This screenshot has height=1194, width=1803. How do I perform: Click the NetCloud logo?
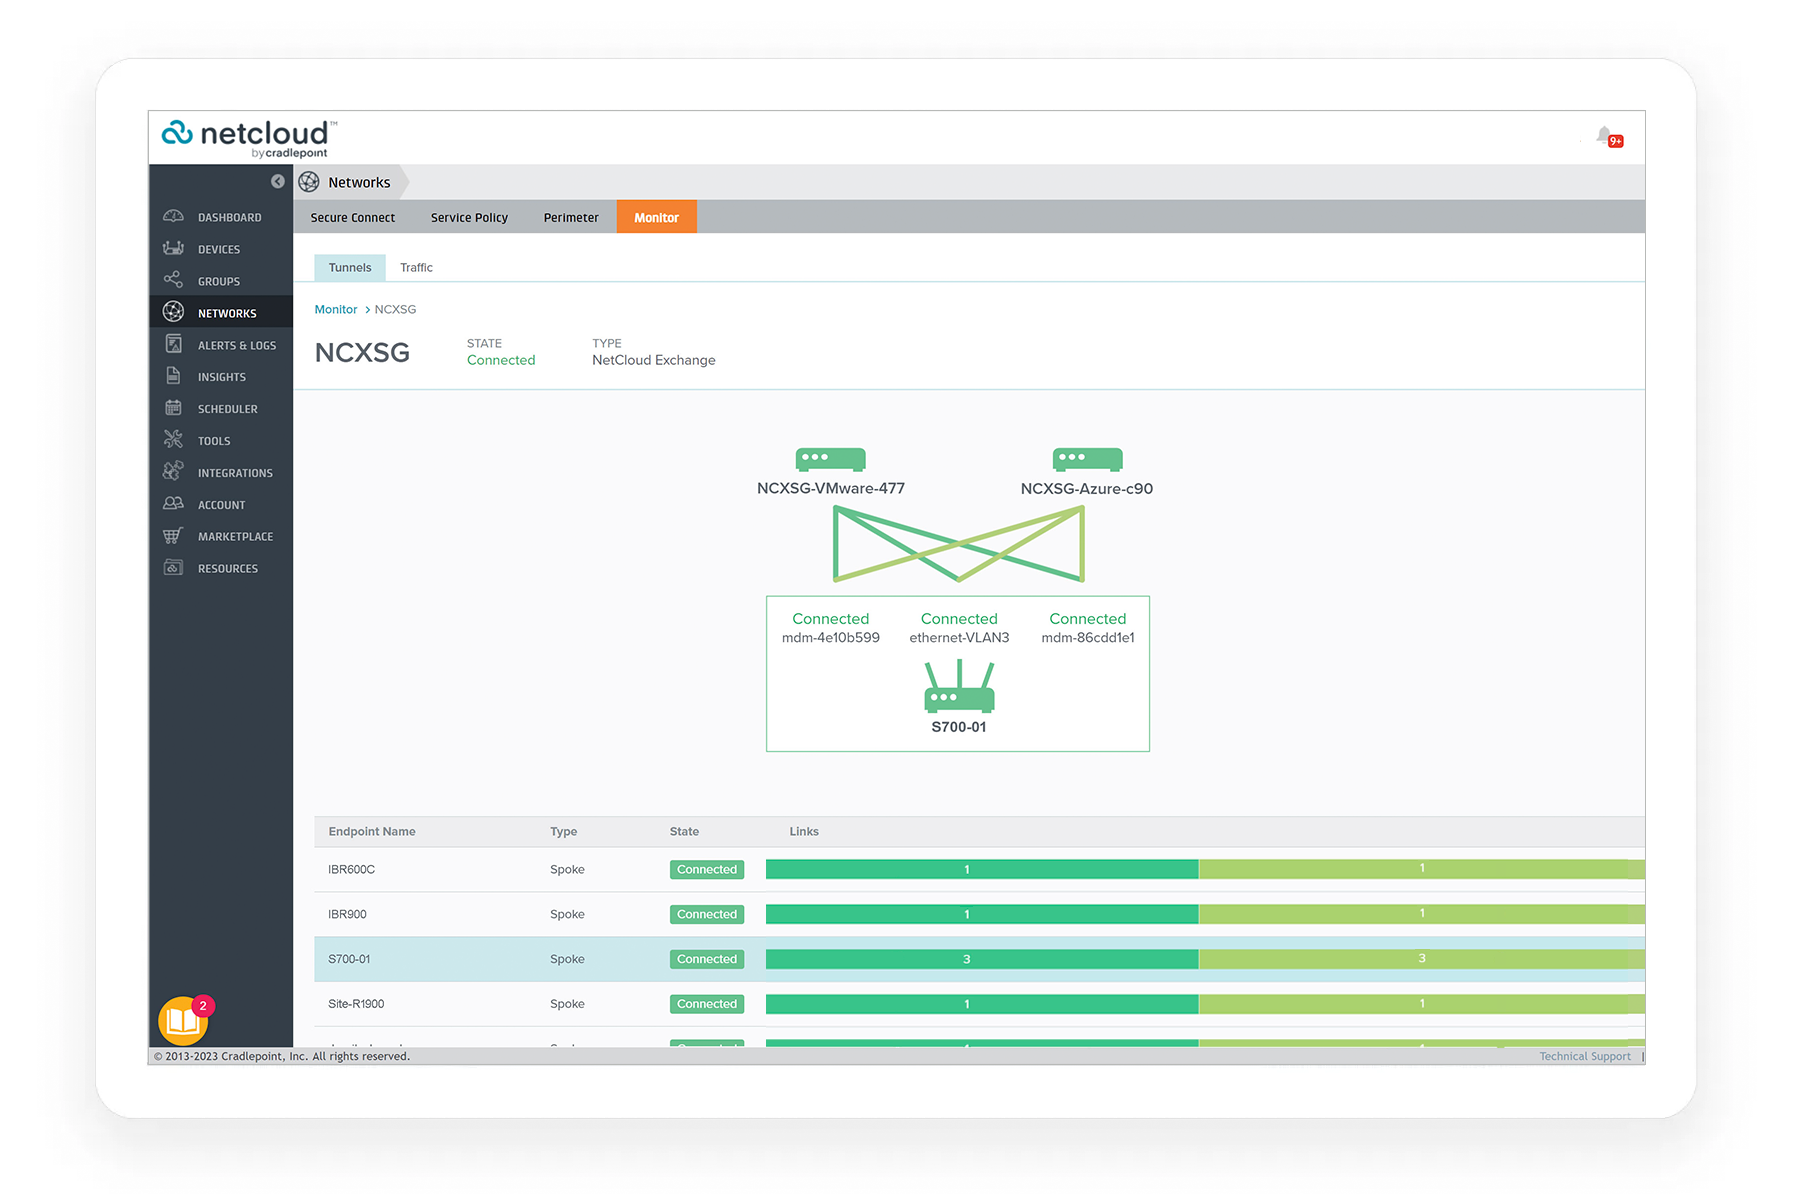[249, 139]
